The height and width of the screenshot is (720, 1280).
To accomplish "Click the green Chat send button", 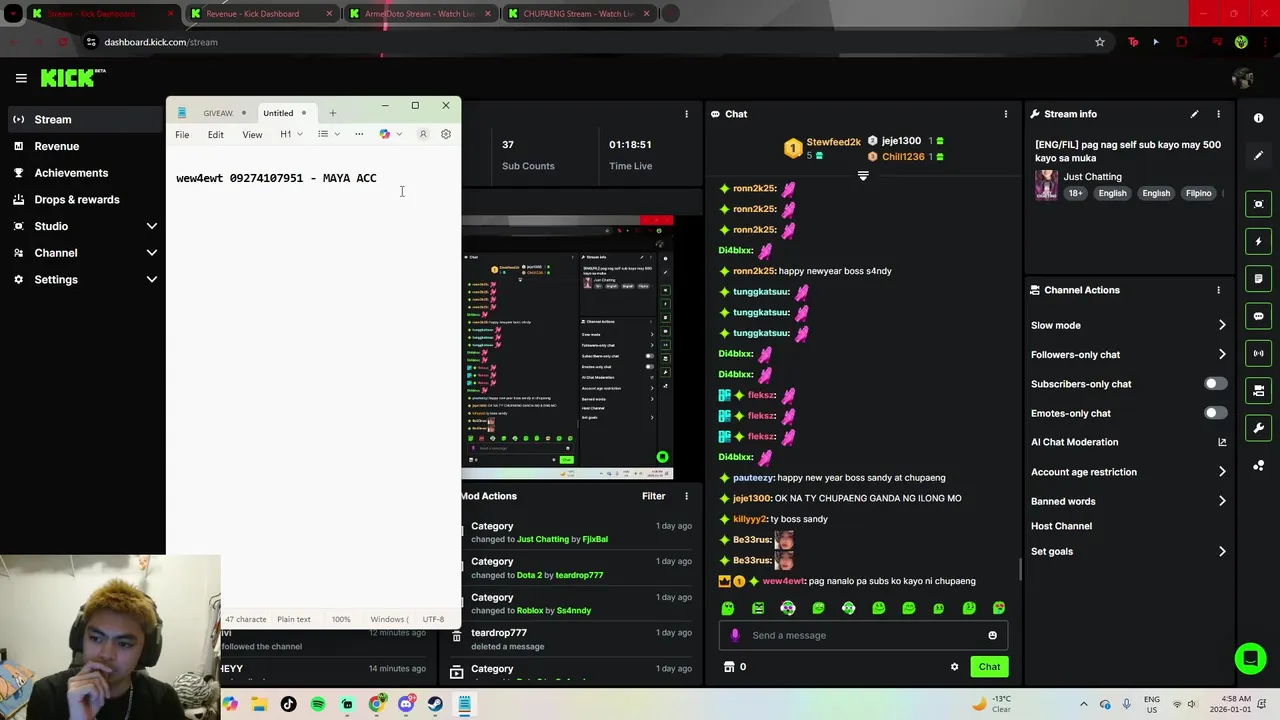I will [x=989, y=667].
